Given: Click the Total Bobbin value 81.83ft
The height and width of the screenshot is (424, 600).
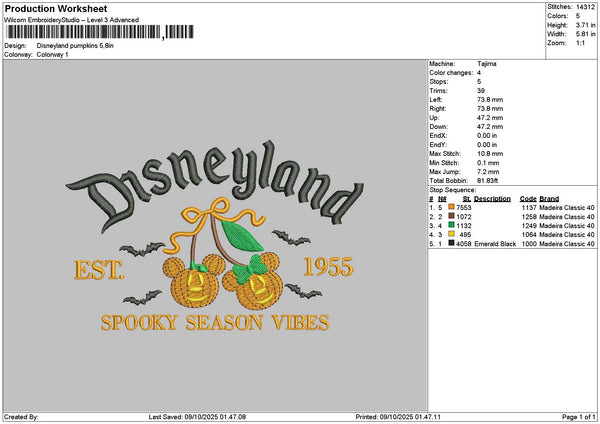Looking at the screenshot, I should coord(488,181).
